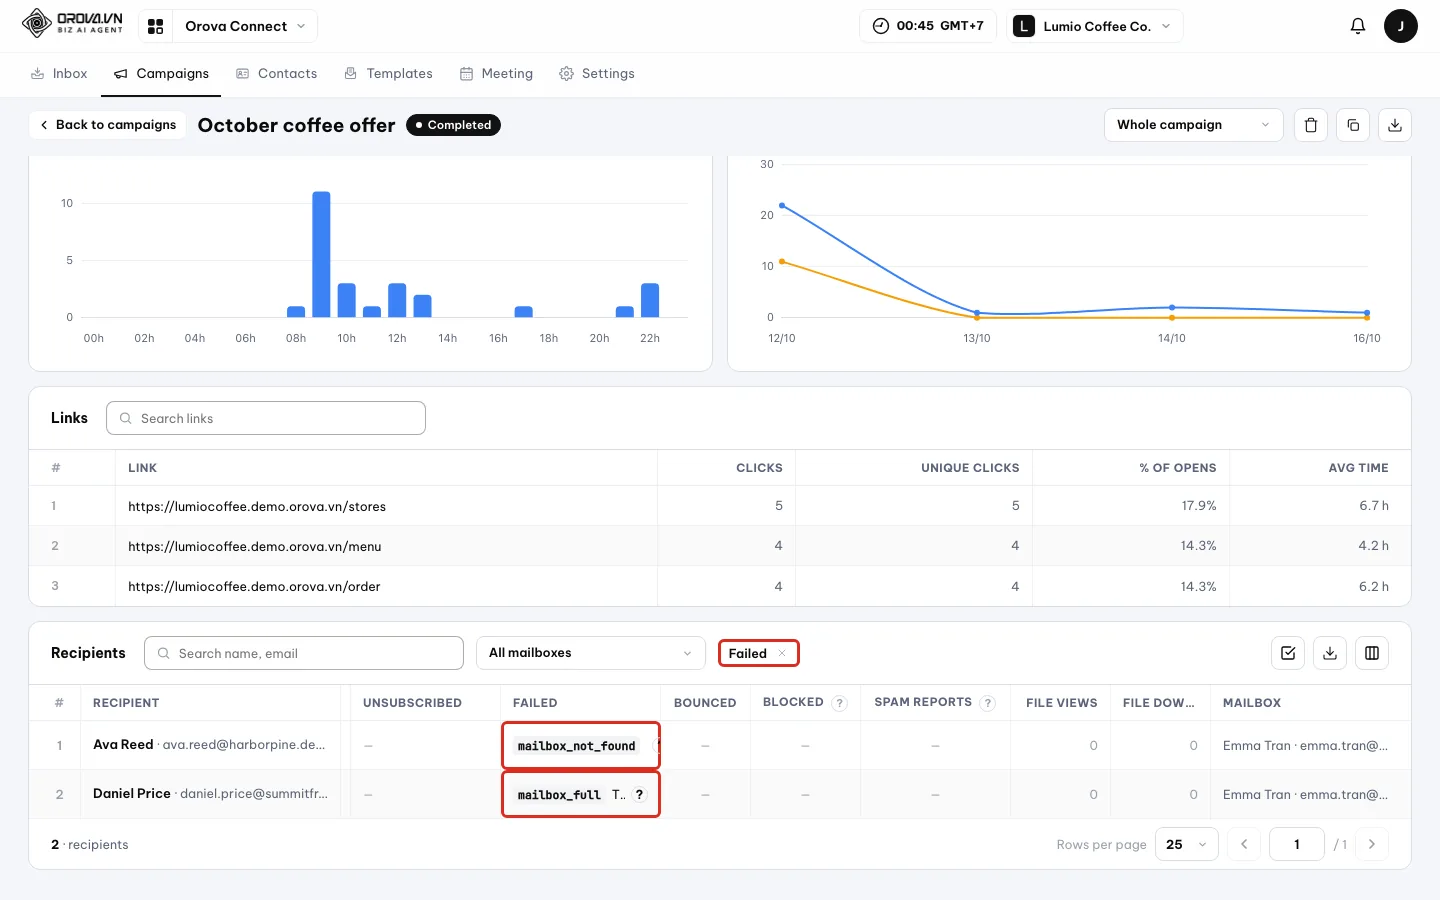This screenshot has width=1440, height=900.
Task: Focus the recipients name or email search
Action: (x=304, y=653)
